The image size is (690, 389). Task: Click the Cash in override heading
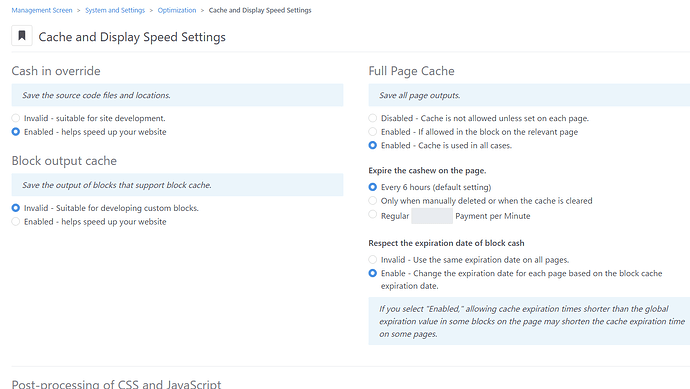(56, 71)
